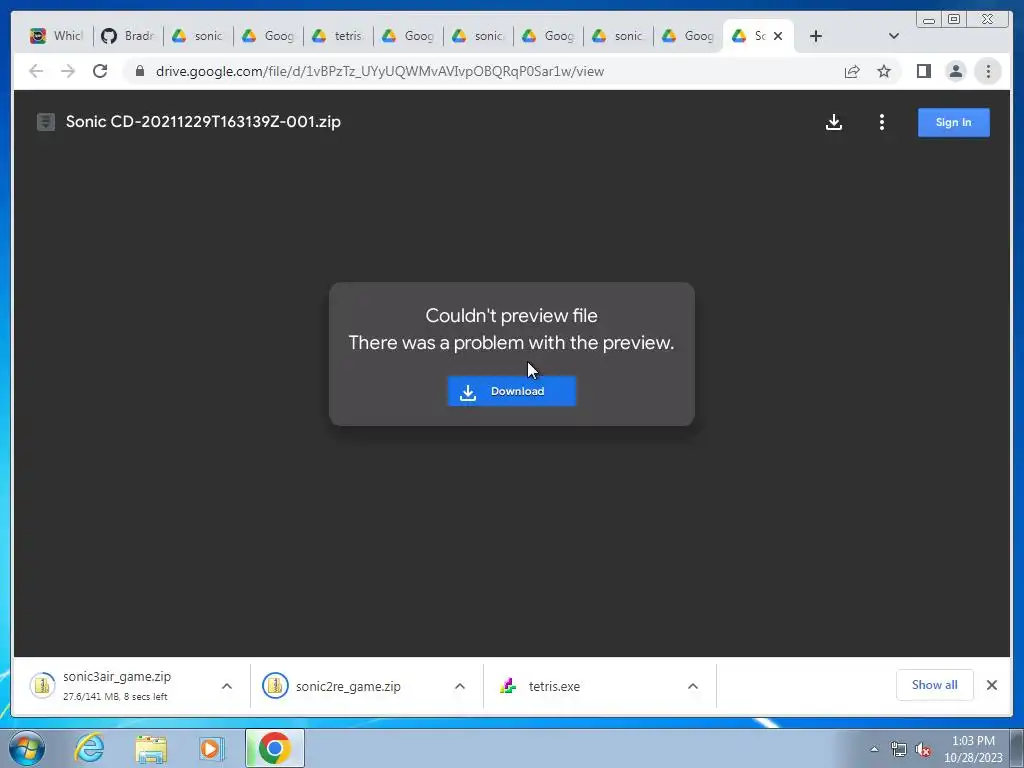Click the sonic2re_game.zip file icon
Image resolution: width=1024 pixels, height=768 pixels.
(x=275, y=686)
